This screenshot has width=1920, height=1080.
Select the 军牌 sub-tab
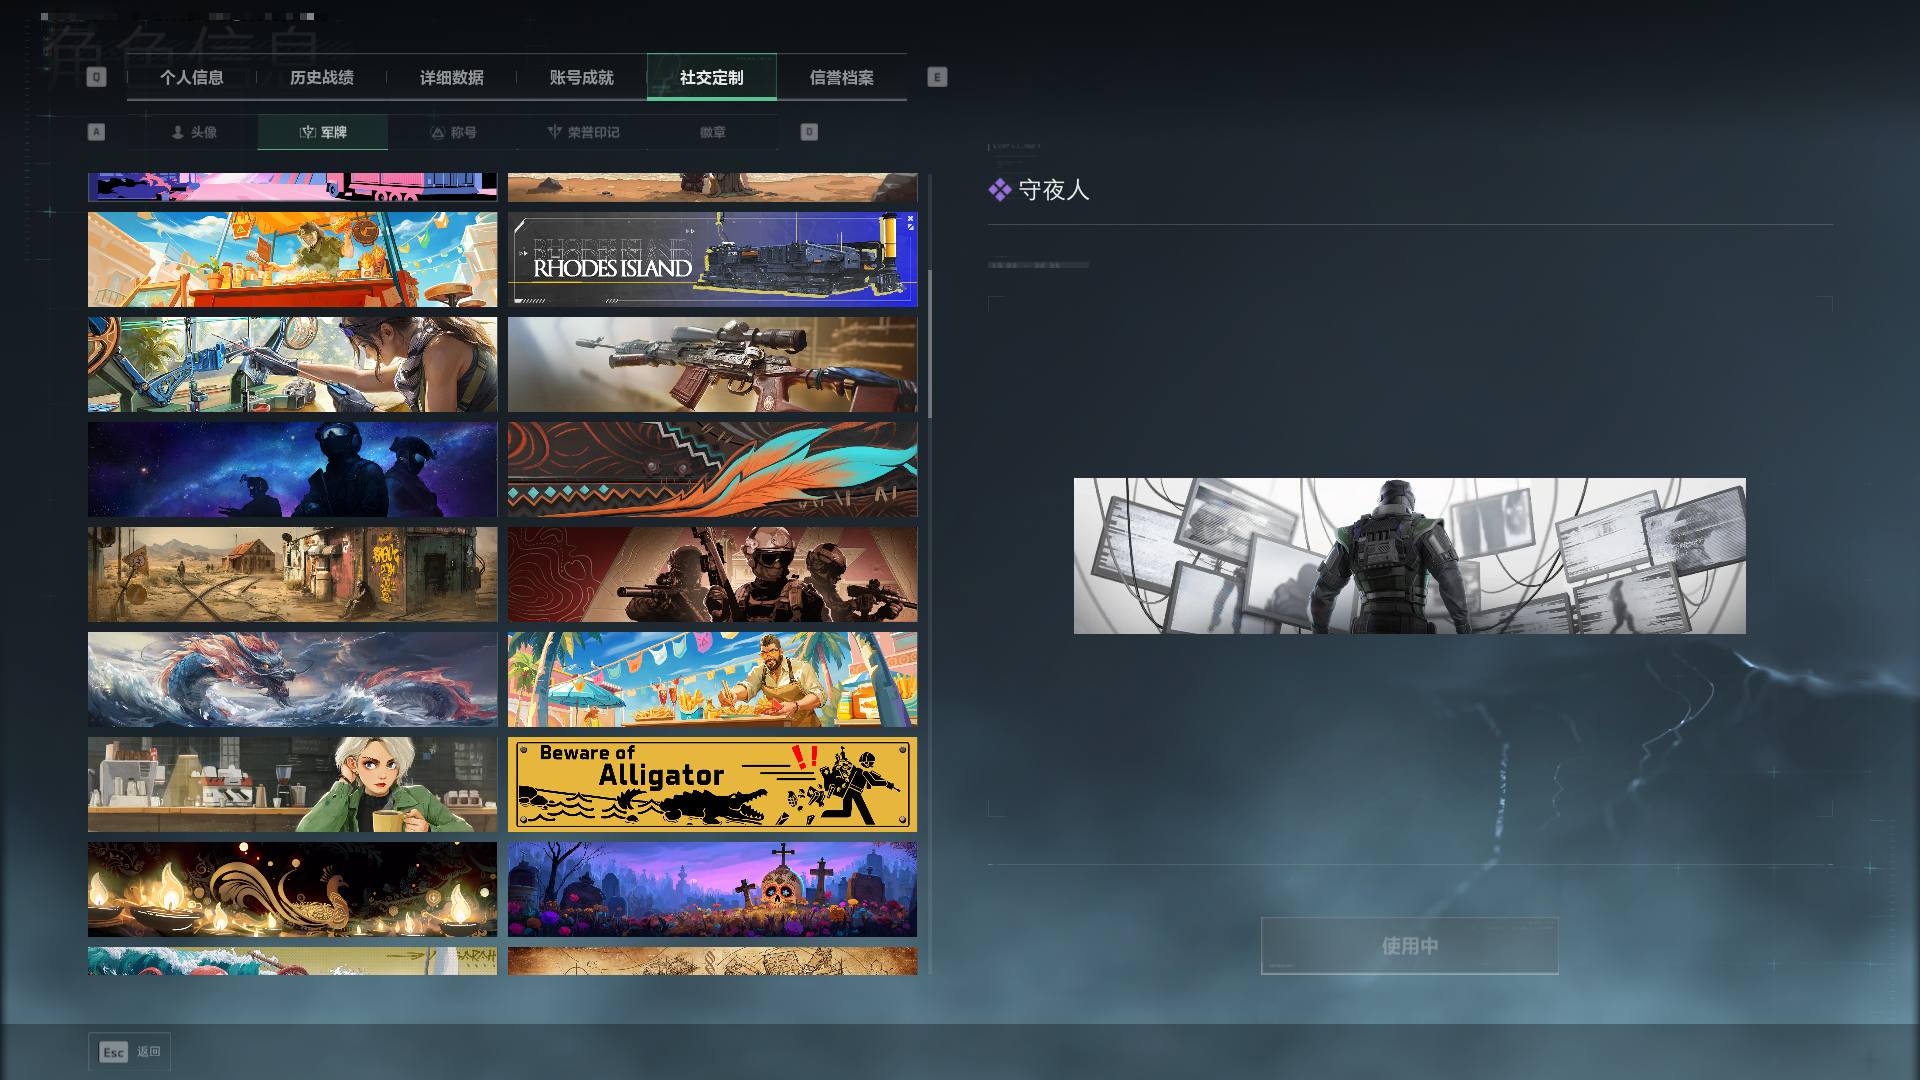[323, 132]
